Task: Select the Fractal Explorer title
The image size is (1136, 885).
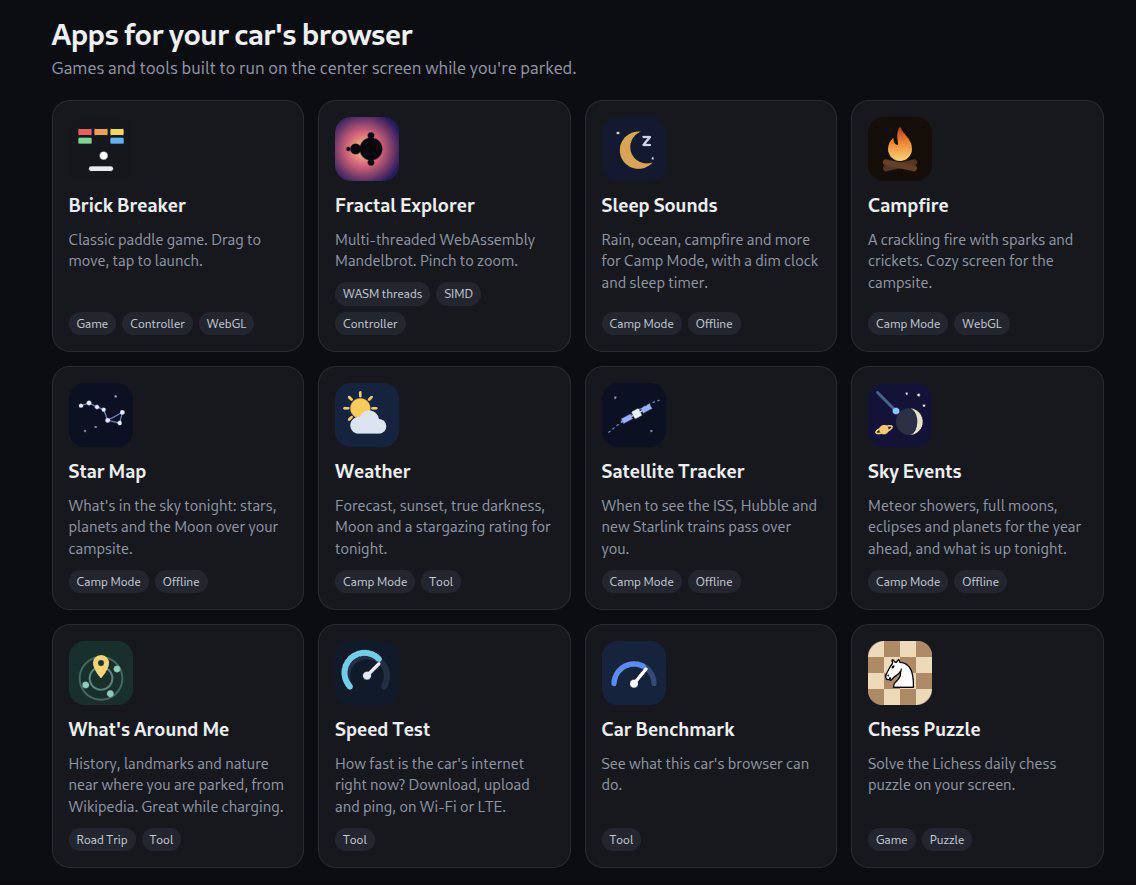Action: 404,205
